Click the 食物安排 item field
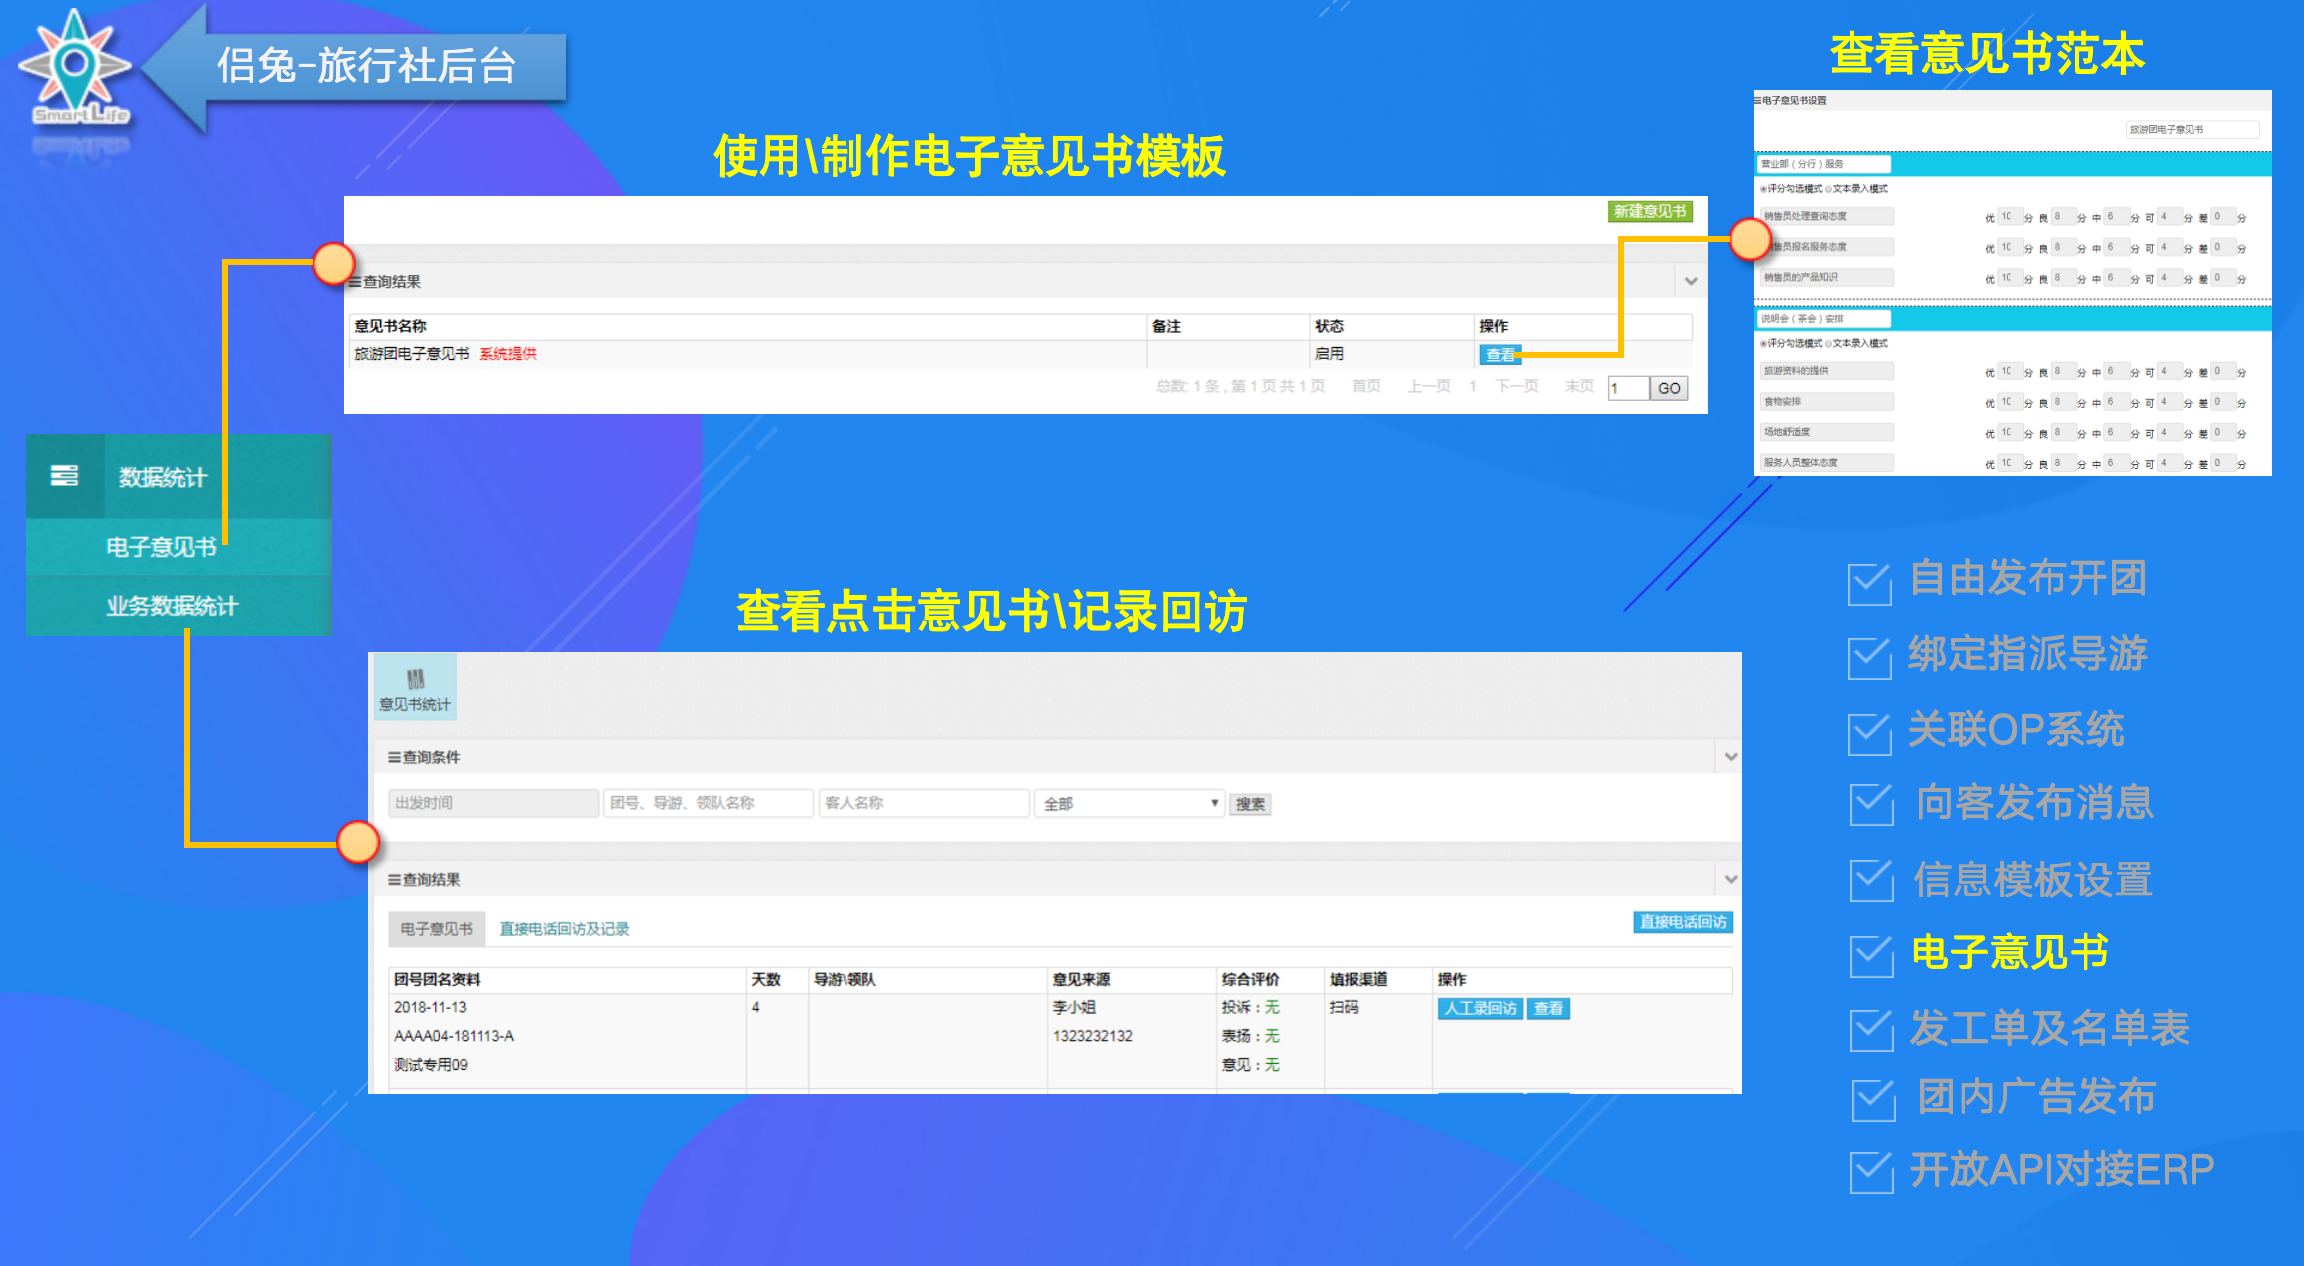Screen dimensions: 2304x1266 1827,402
